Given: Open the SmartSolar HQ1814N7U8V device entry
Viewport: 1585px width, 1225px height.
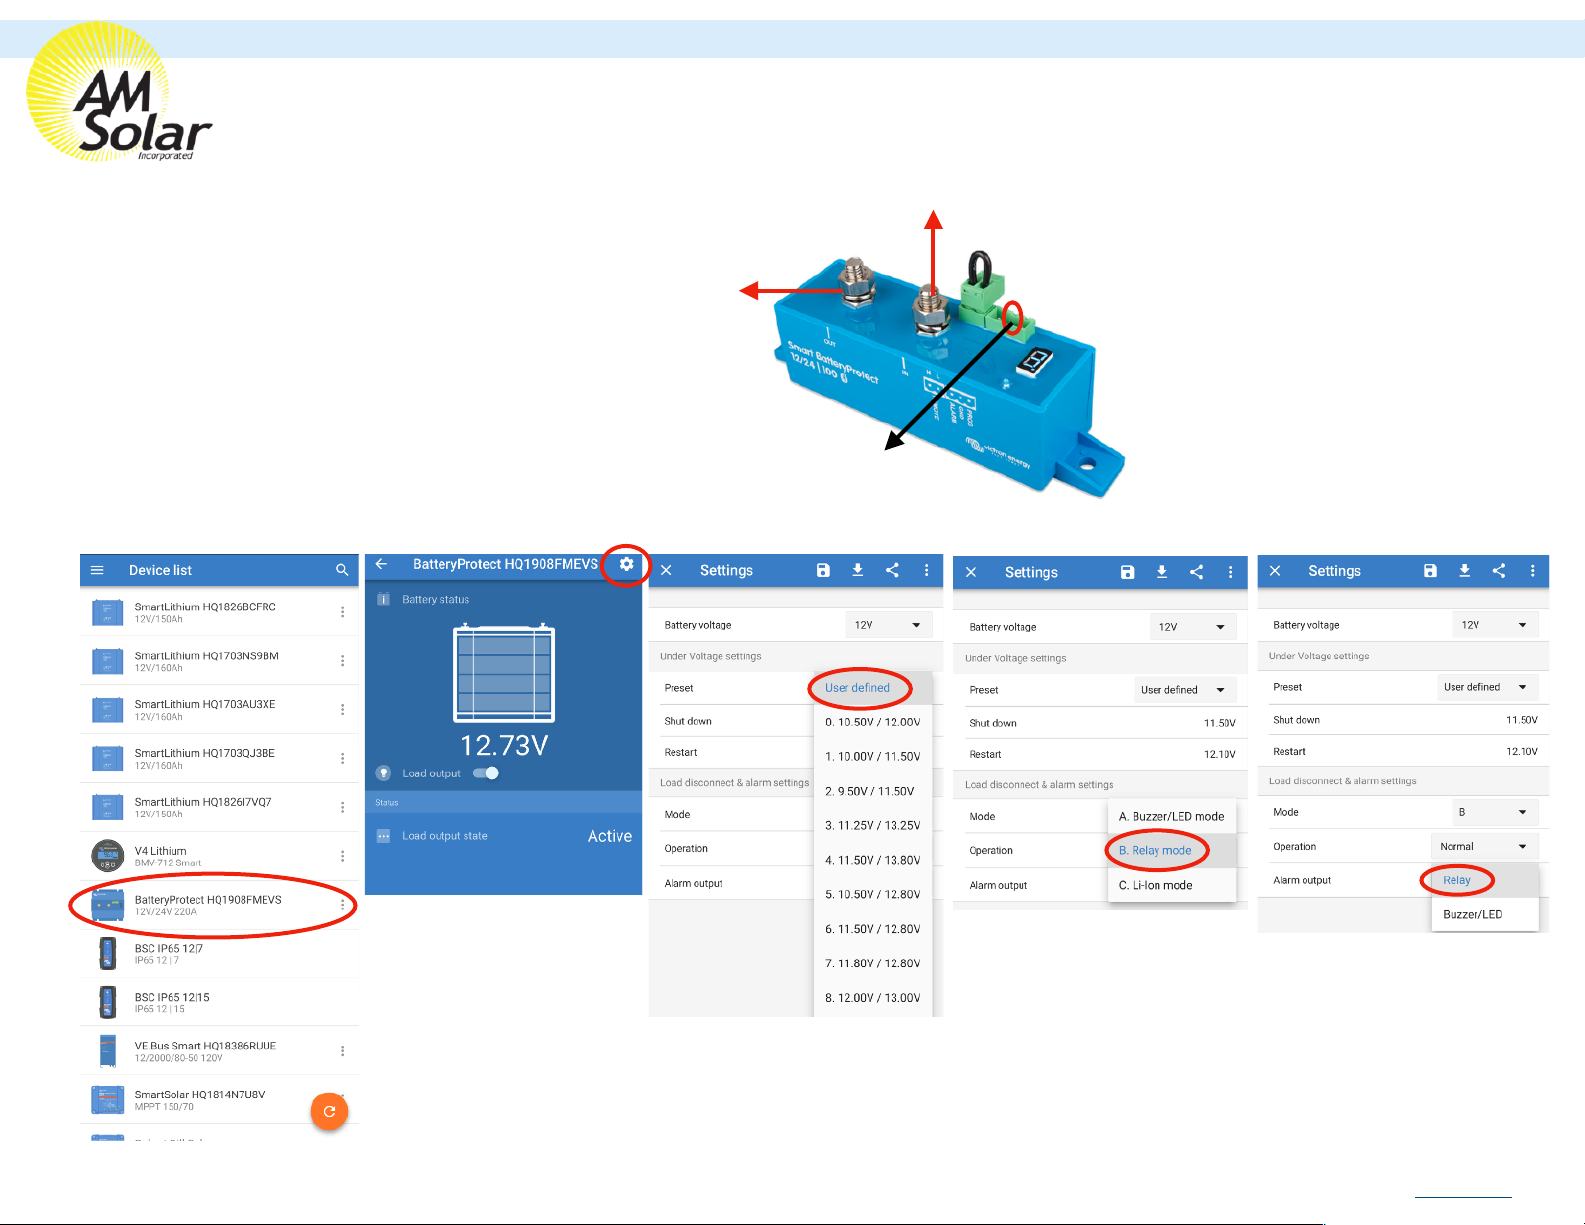Looking at the screenshot, I should click(x=219, y=1100).
